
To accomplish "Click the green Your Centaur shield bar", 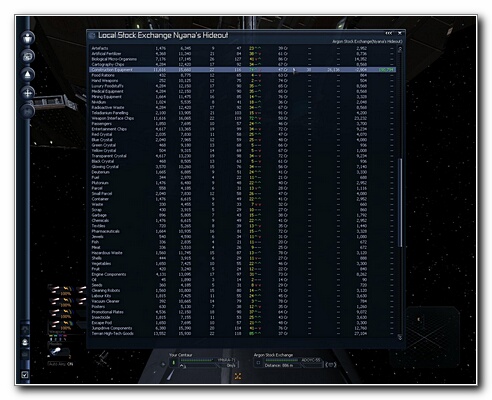I will click(196, 360).
